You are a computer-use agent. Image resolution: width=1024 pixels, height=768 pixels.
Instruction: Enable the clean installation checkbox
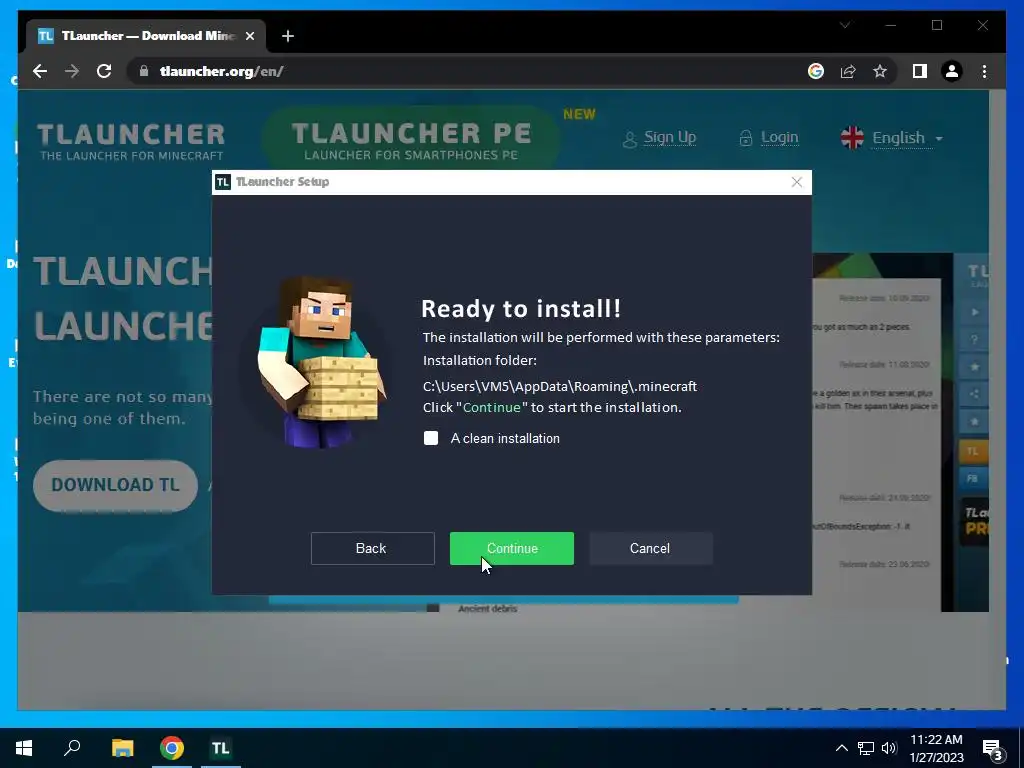pyautogui.click(x=431, y=438)
